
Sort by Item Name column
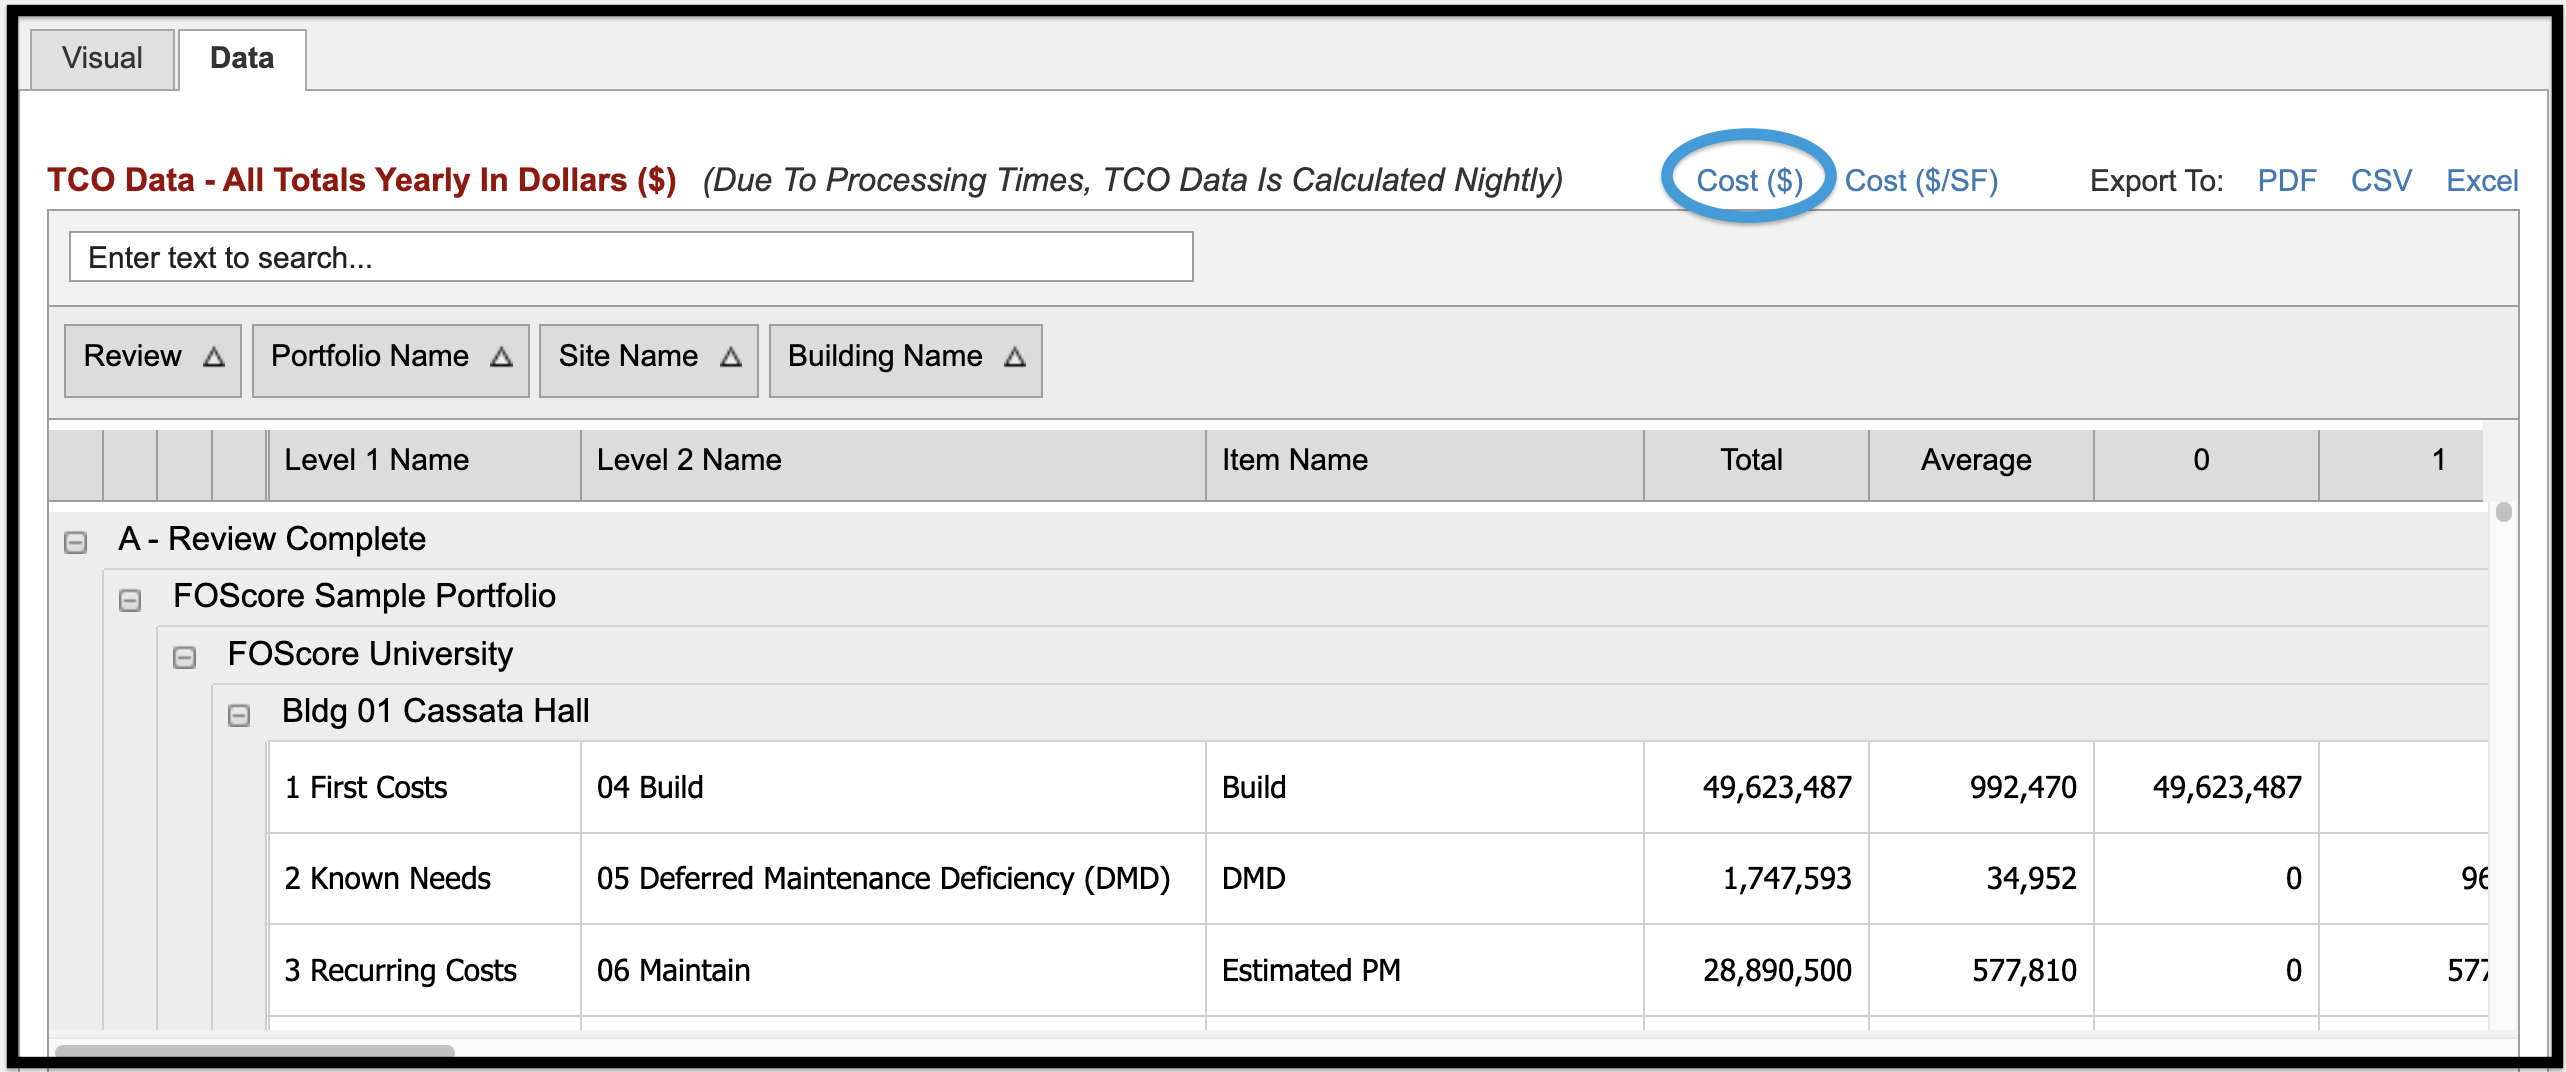[1426, 465]
